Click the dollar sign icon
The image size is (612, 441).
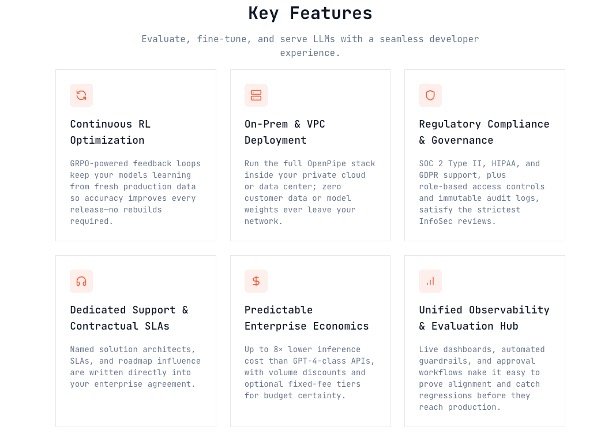(255, 281)
